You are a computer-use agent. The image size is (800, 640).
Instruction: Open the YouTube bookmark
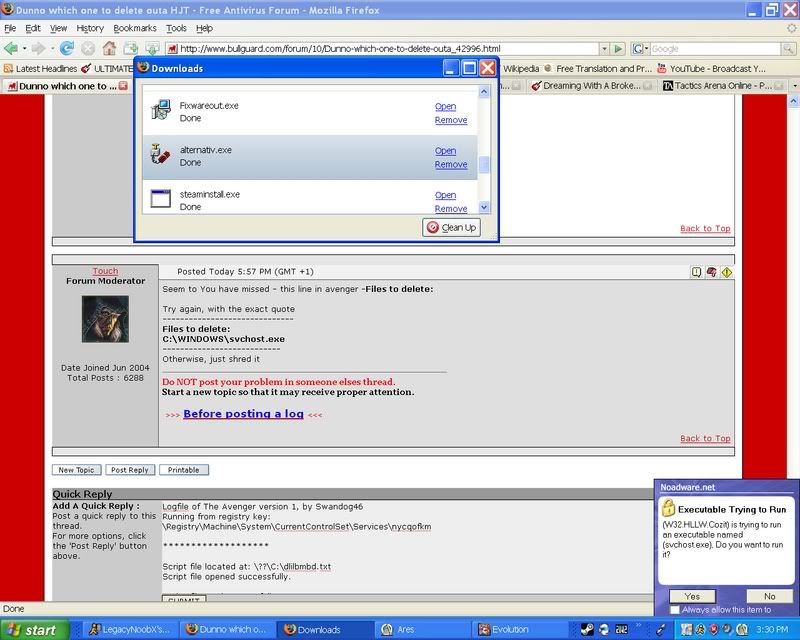[x=712, y=68]
